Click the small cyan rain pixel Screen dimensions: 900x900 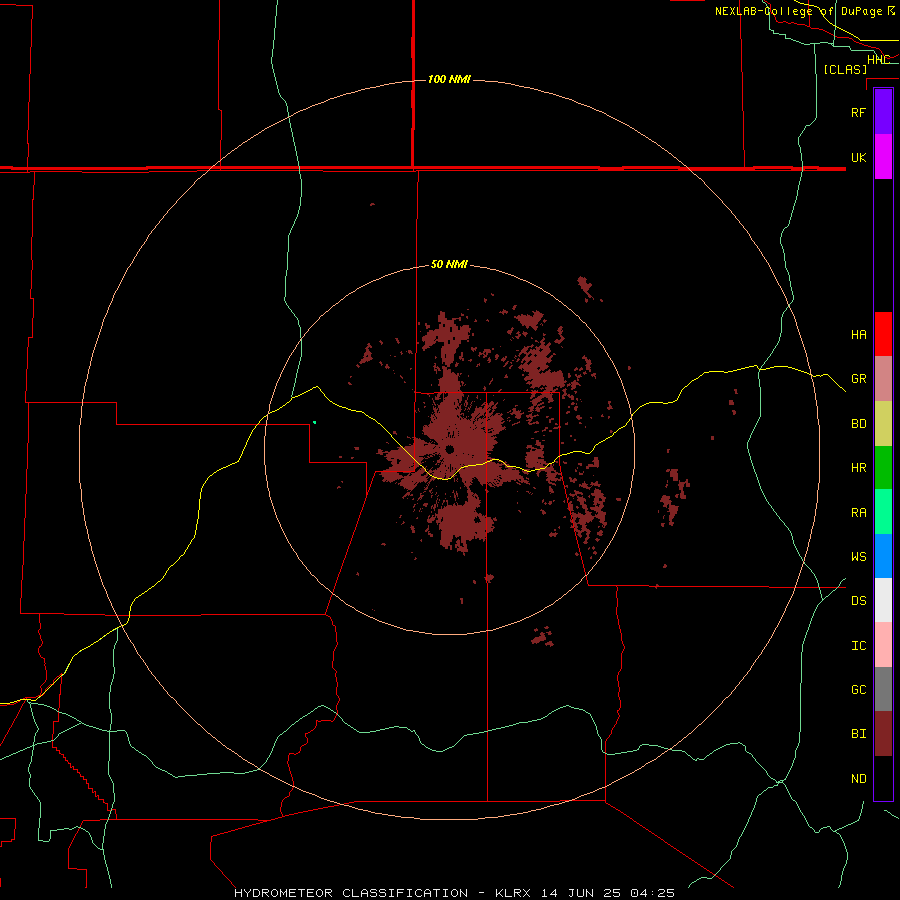[315, 422]
